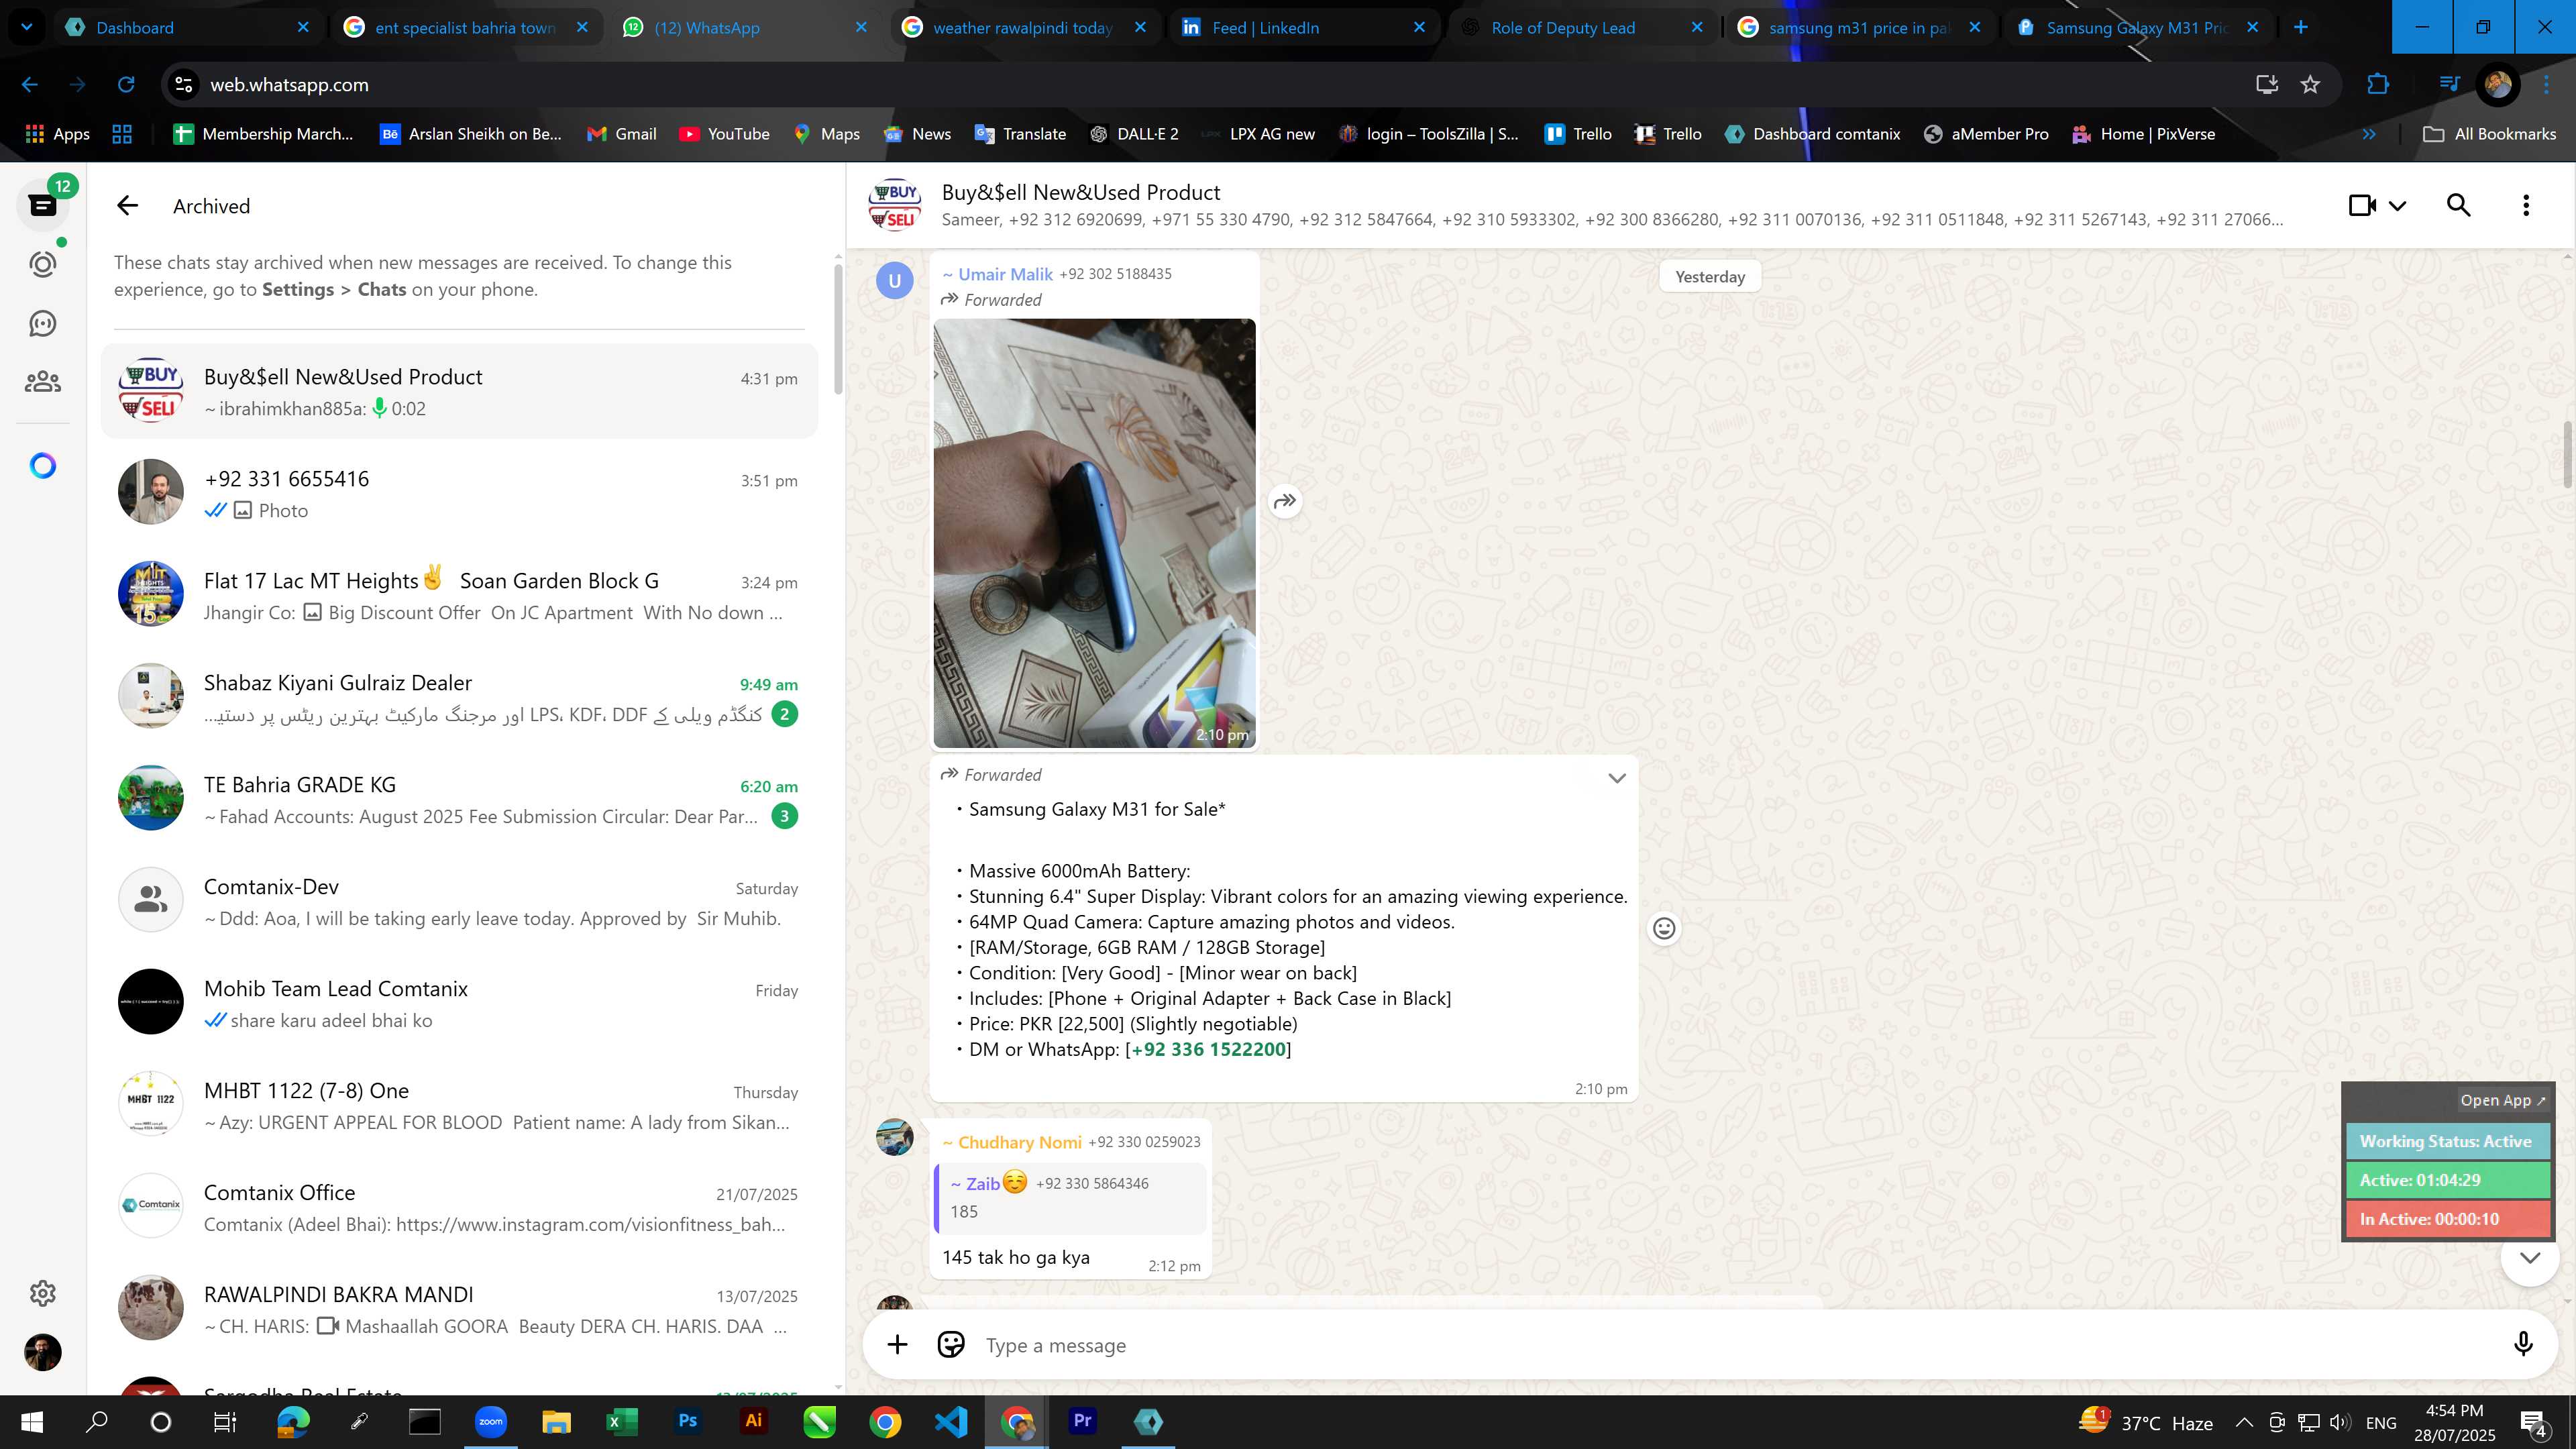2576x1449 pixels.
Task: Click phone number +92 336 1522200 link
Action: pyautogui.click(x=1208, y=1049)
